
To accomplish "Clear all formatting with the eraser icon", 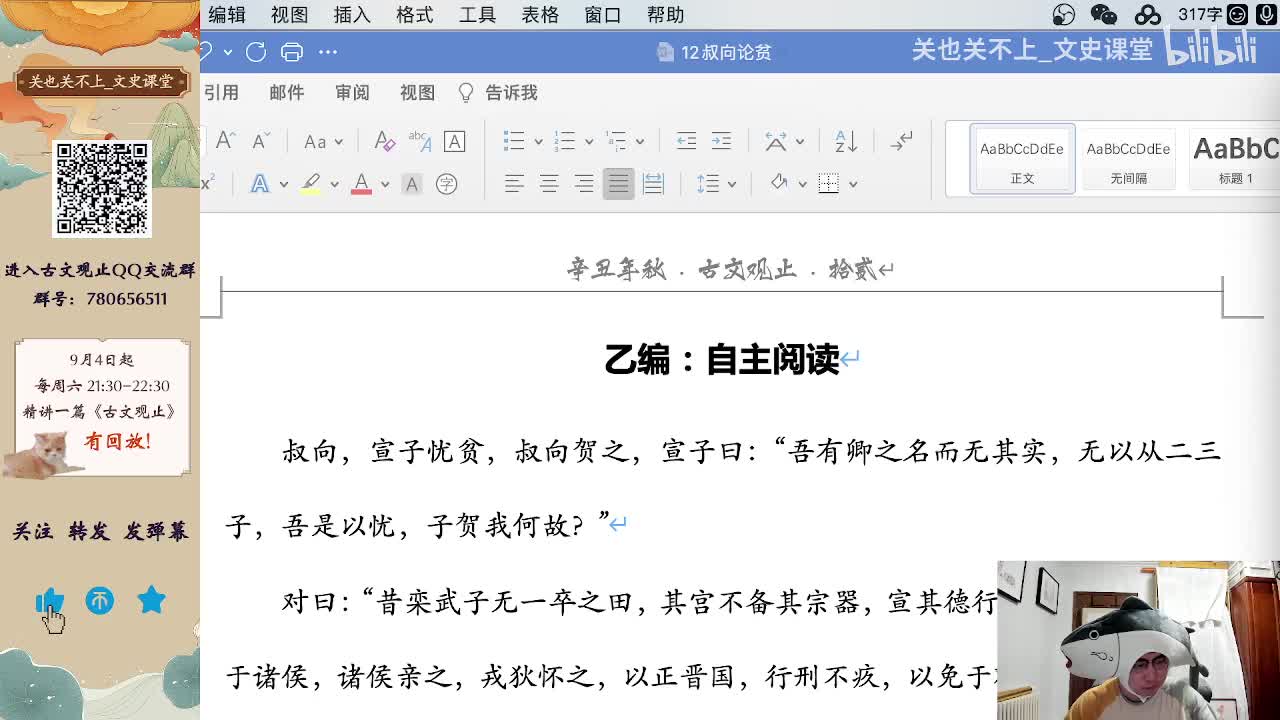I will click(x=384, y=141).
